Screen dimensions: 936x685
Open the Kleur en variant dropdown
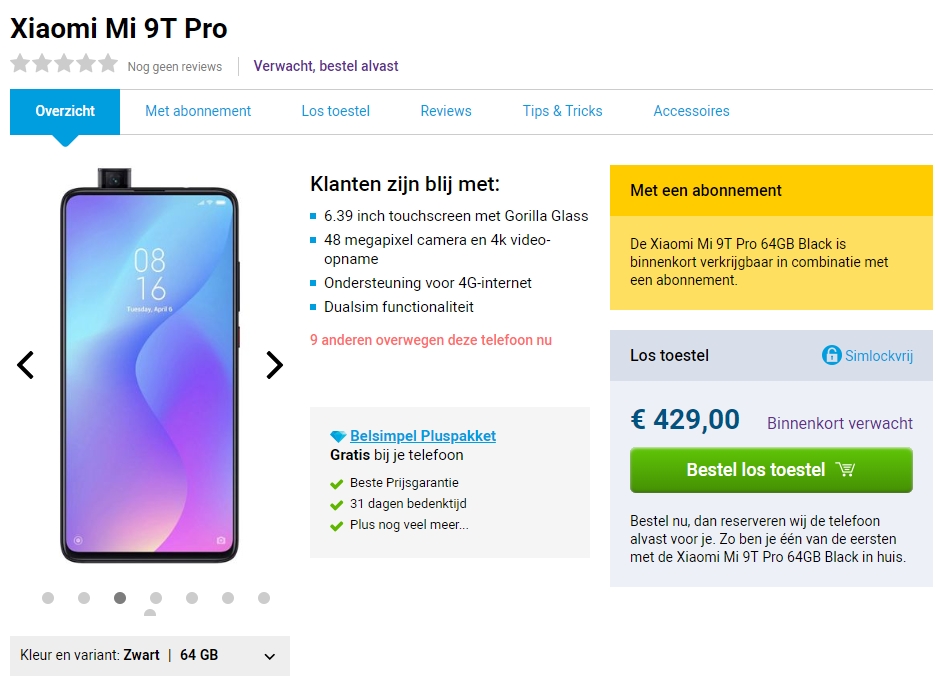150,656
